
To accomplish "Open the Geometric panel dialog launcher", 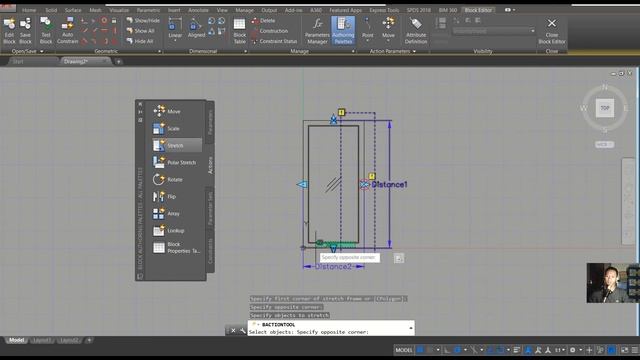I will [x=160, y=51].
